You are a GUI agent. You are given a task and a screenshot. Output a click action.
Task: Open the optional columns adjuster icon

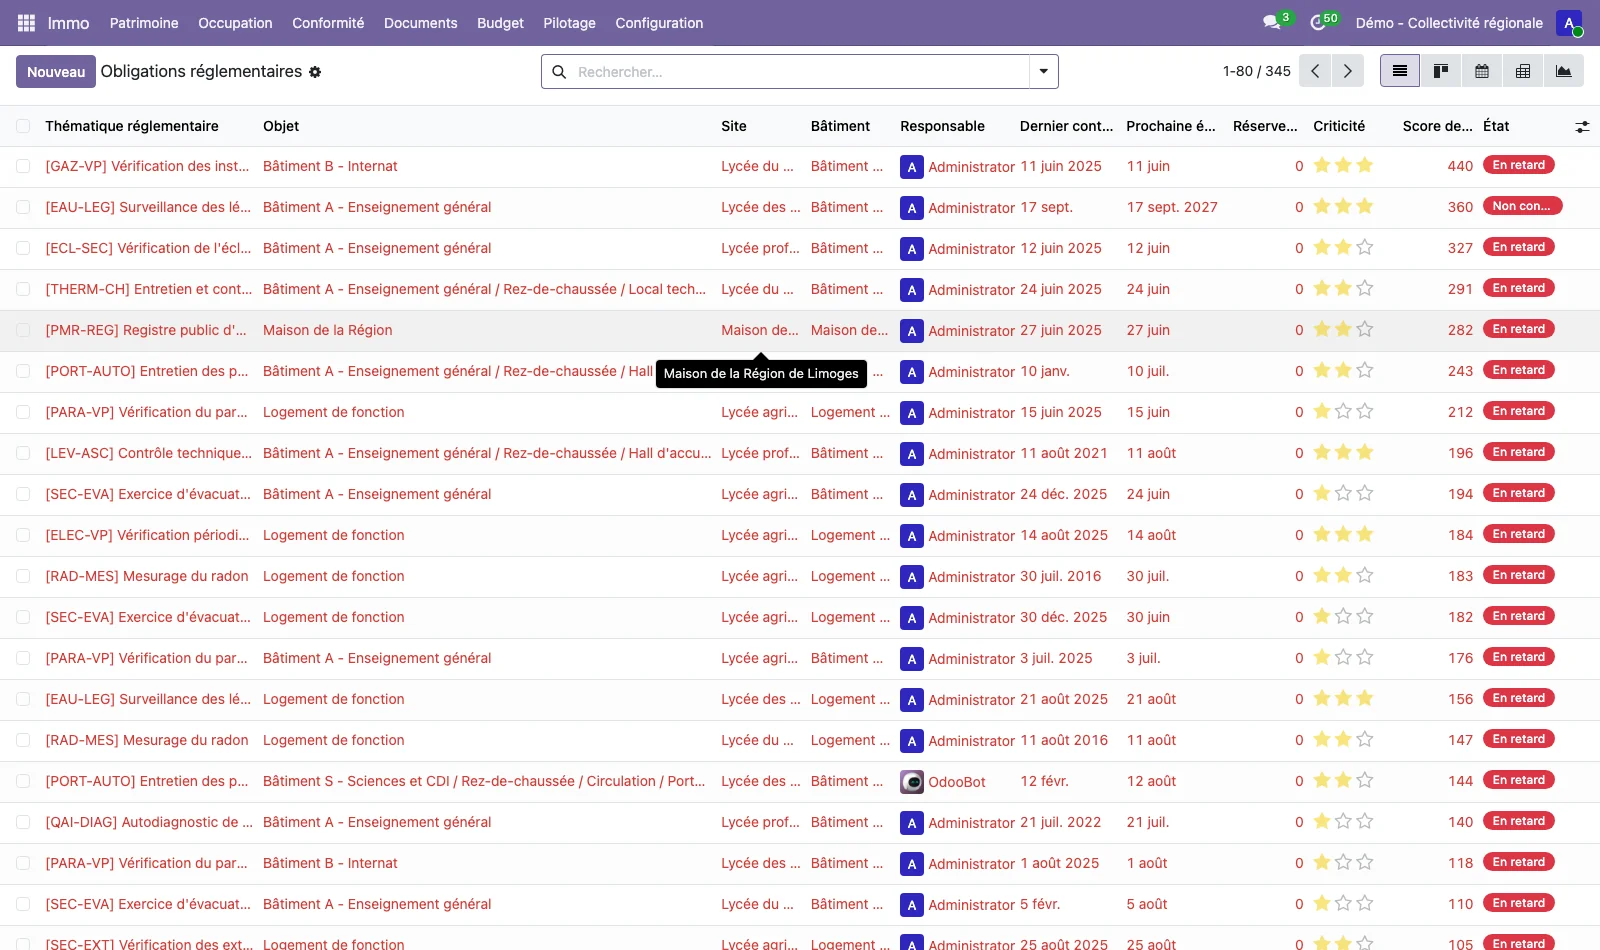pos(1582,127)
